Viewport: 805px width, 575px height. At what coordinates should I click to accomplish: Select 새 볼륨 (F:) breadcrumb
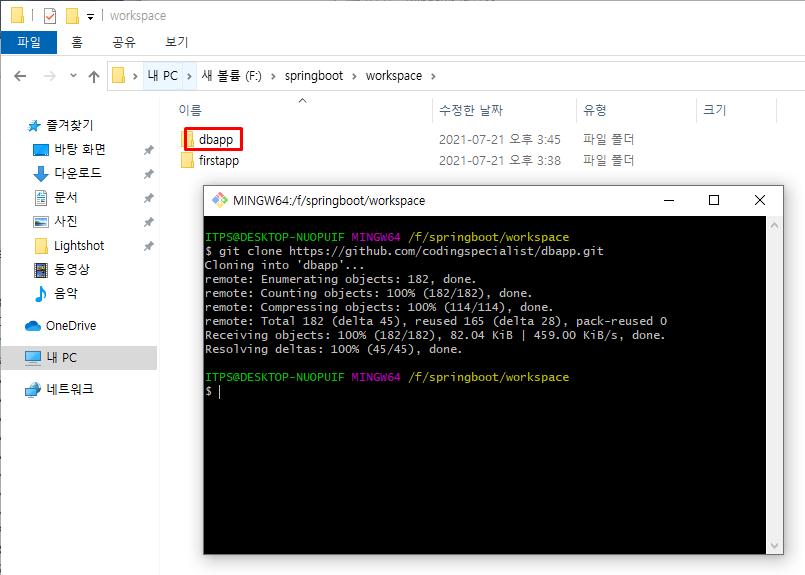point(232,76)
